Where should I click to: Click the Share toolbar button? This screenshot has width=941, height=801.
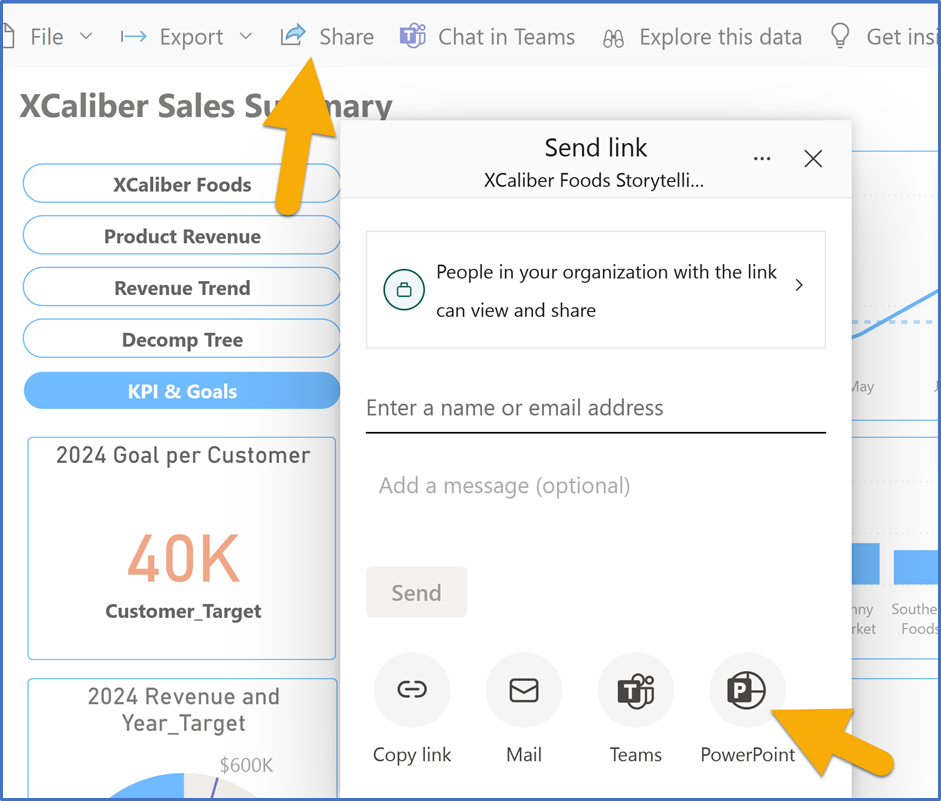(x=328, y=37)
